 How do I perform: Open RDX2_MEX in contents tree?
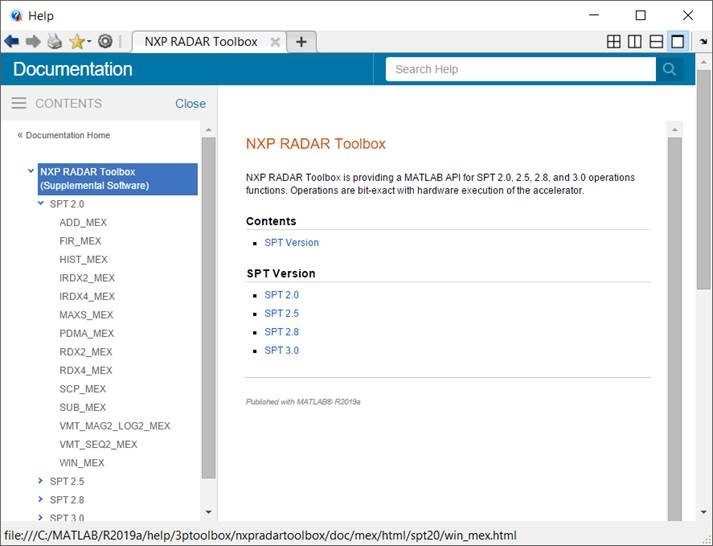point(85,352)
